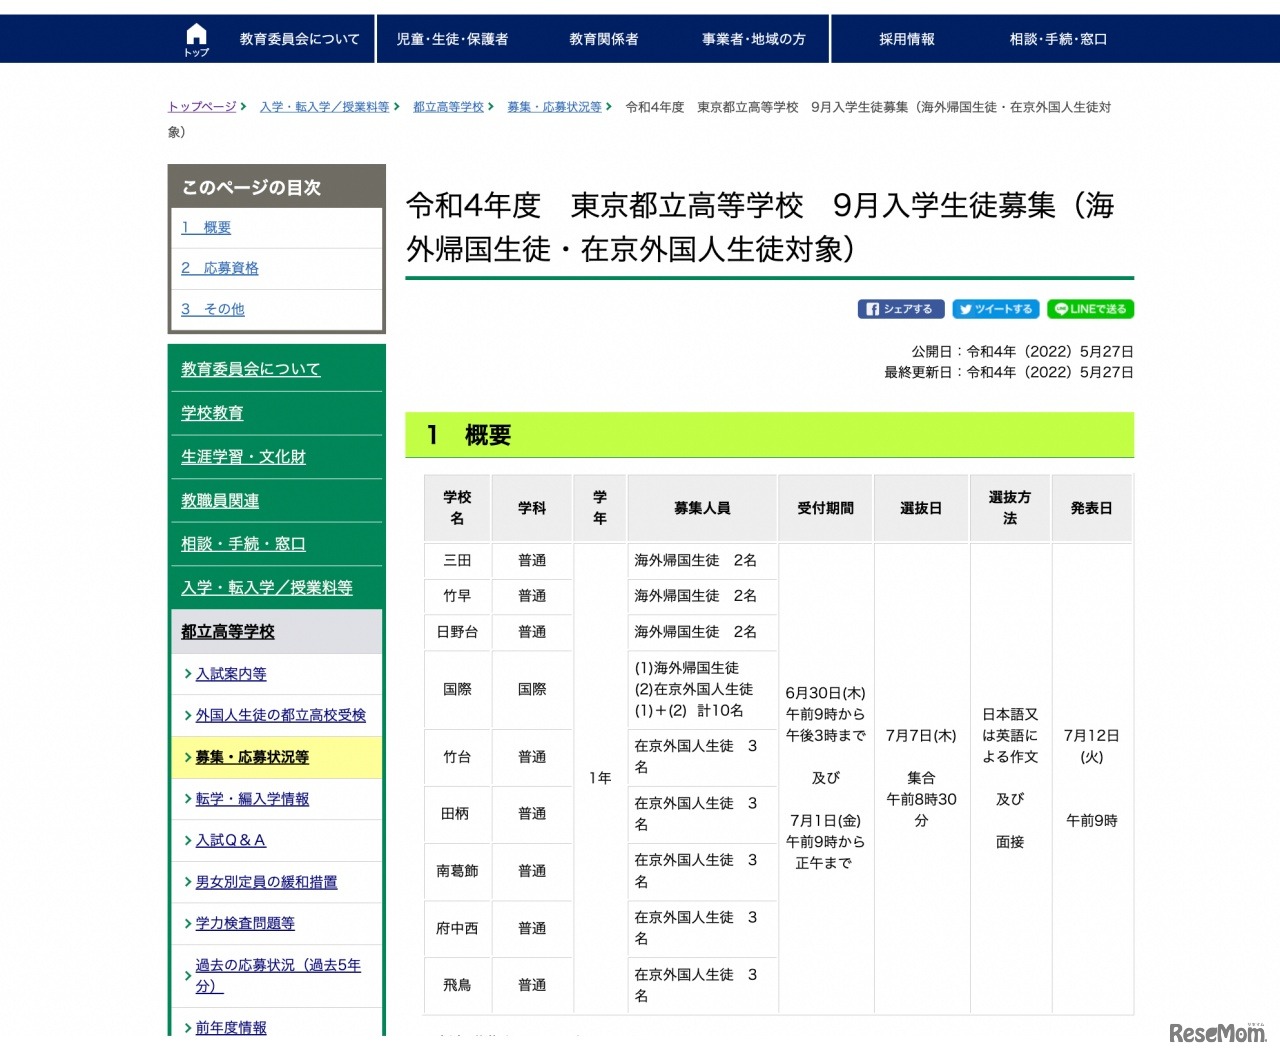Open the 生涯学習・文化財 sidebar link
This screenshot has height=1056, width=1280.
click(244, 457)
